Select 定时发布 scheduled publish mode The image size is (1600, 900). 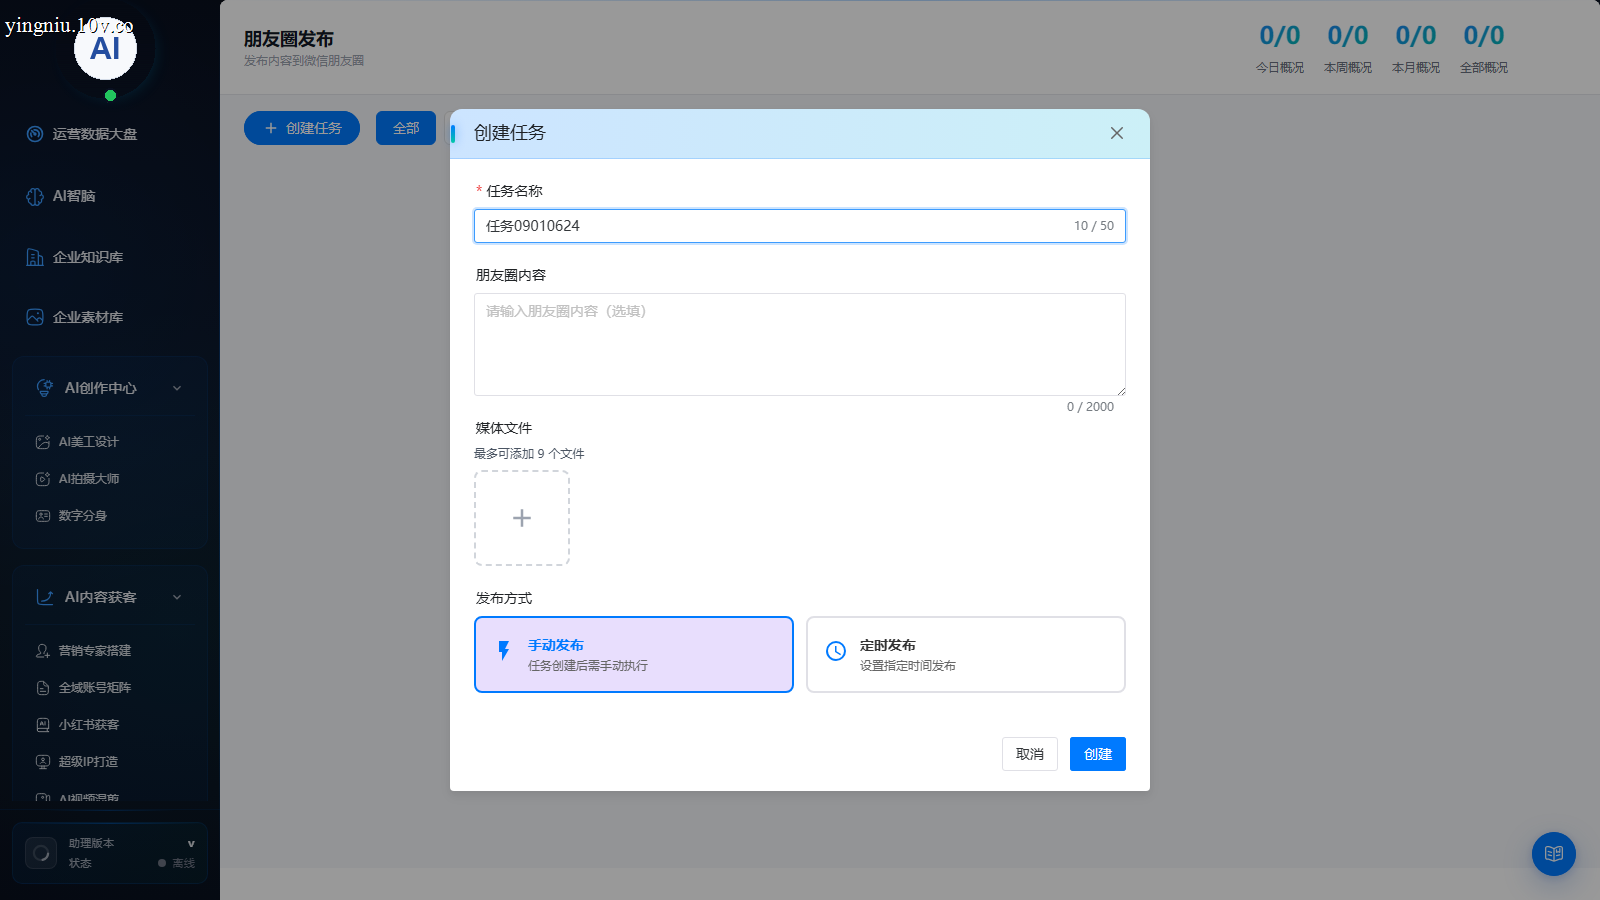tap(966, 654)
